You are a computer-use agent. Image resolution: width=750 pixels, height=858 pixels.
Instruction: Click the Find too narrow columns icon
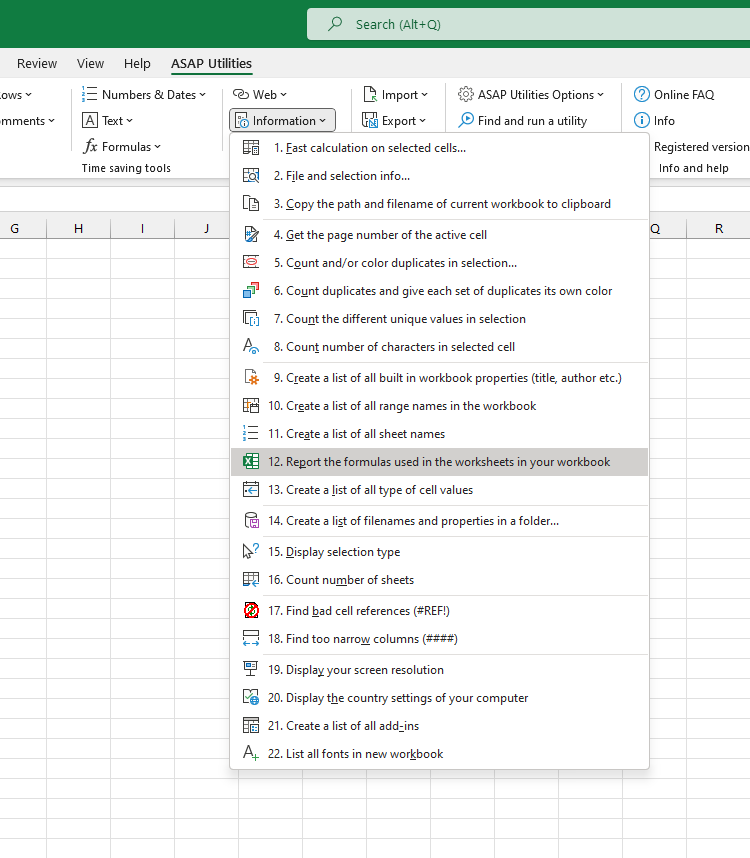[x=251, y=639]
